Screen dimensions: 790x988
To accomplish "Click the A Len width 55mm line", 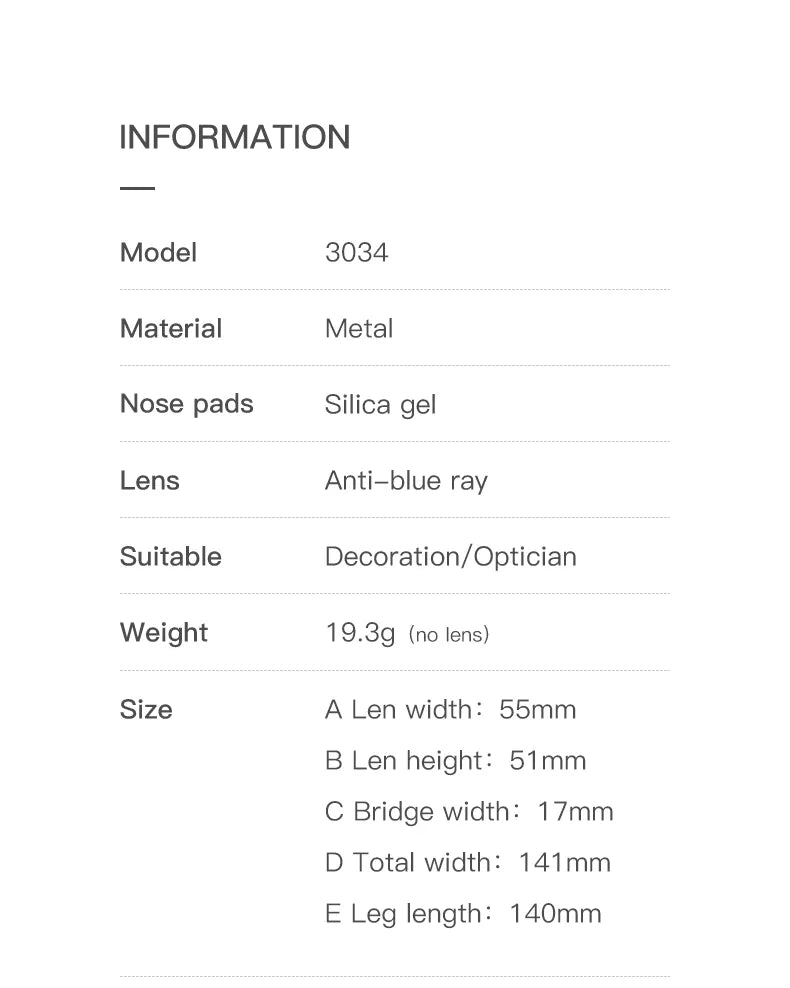I will point(450,710).
